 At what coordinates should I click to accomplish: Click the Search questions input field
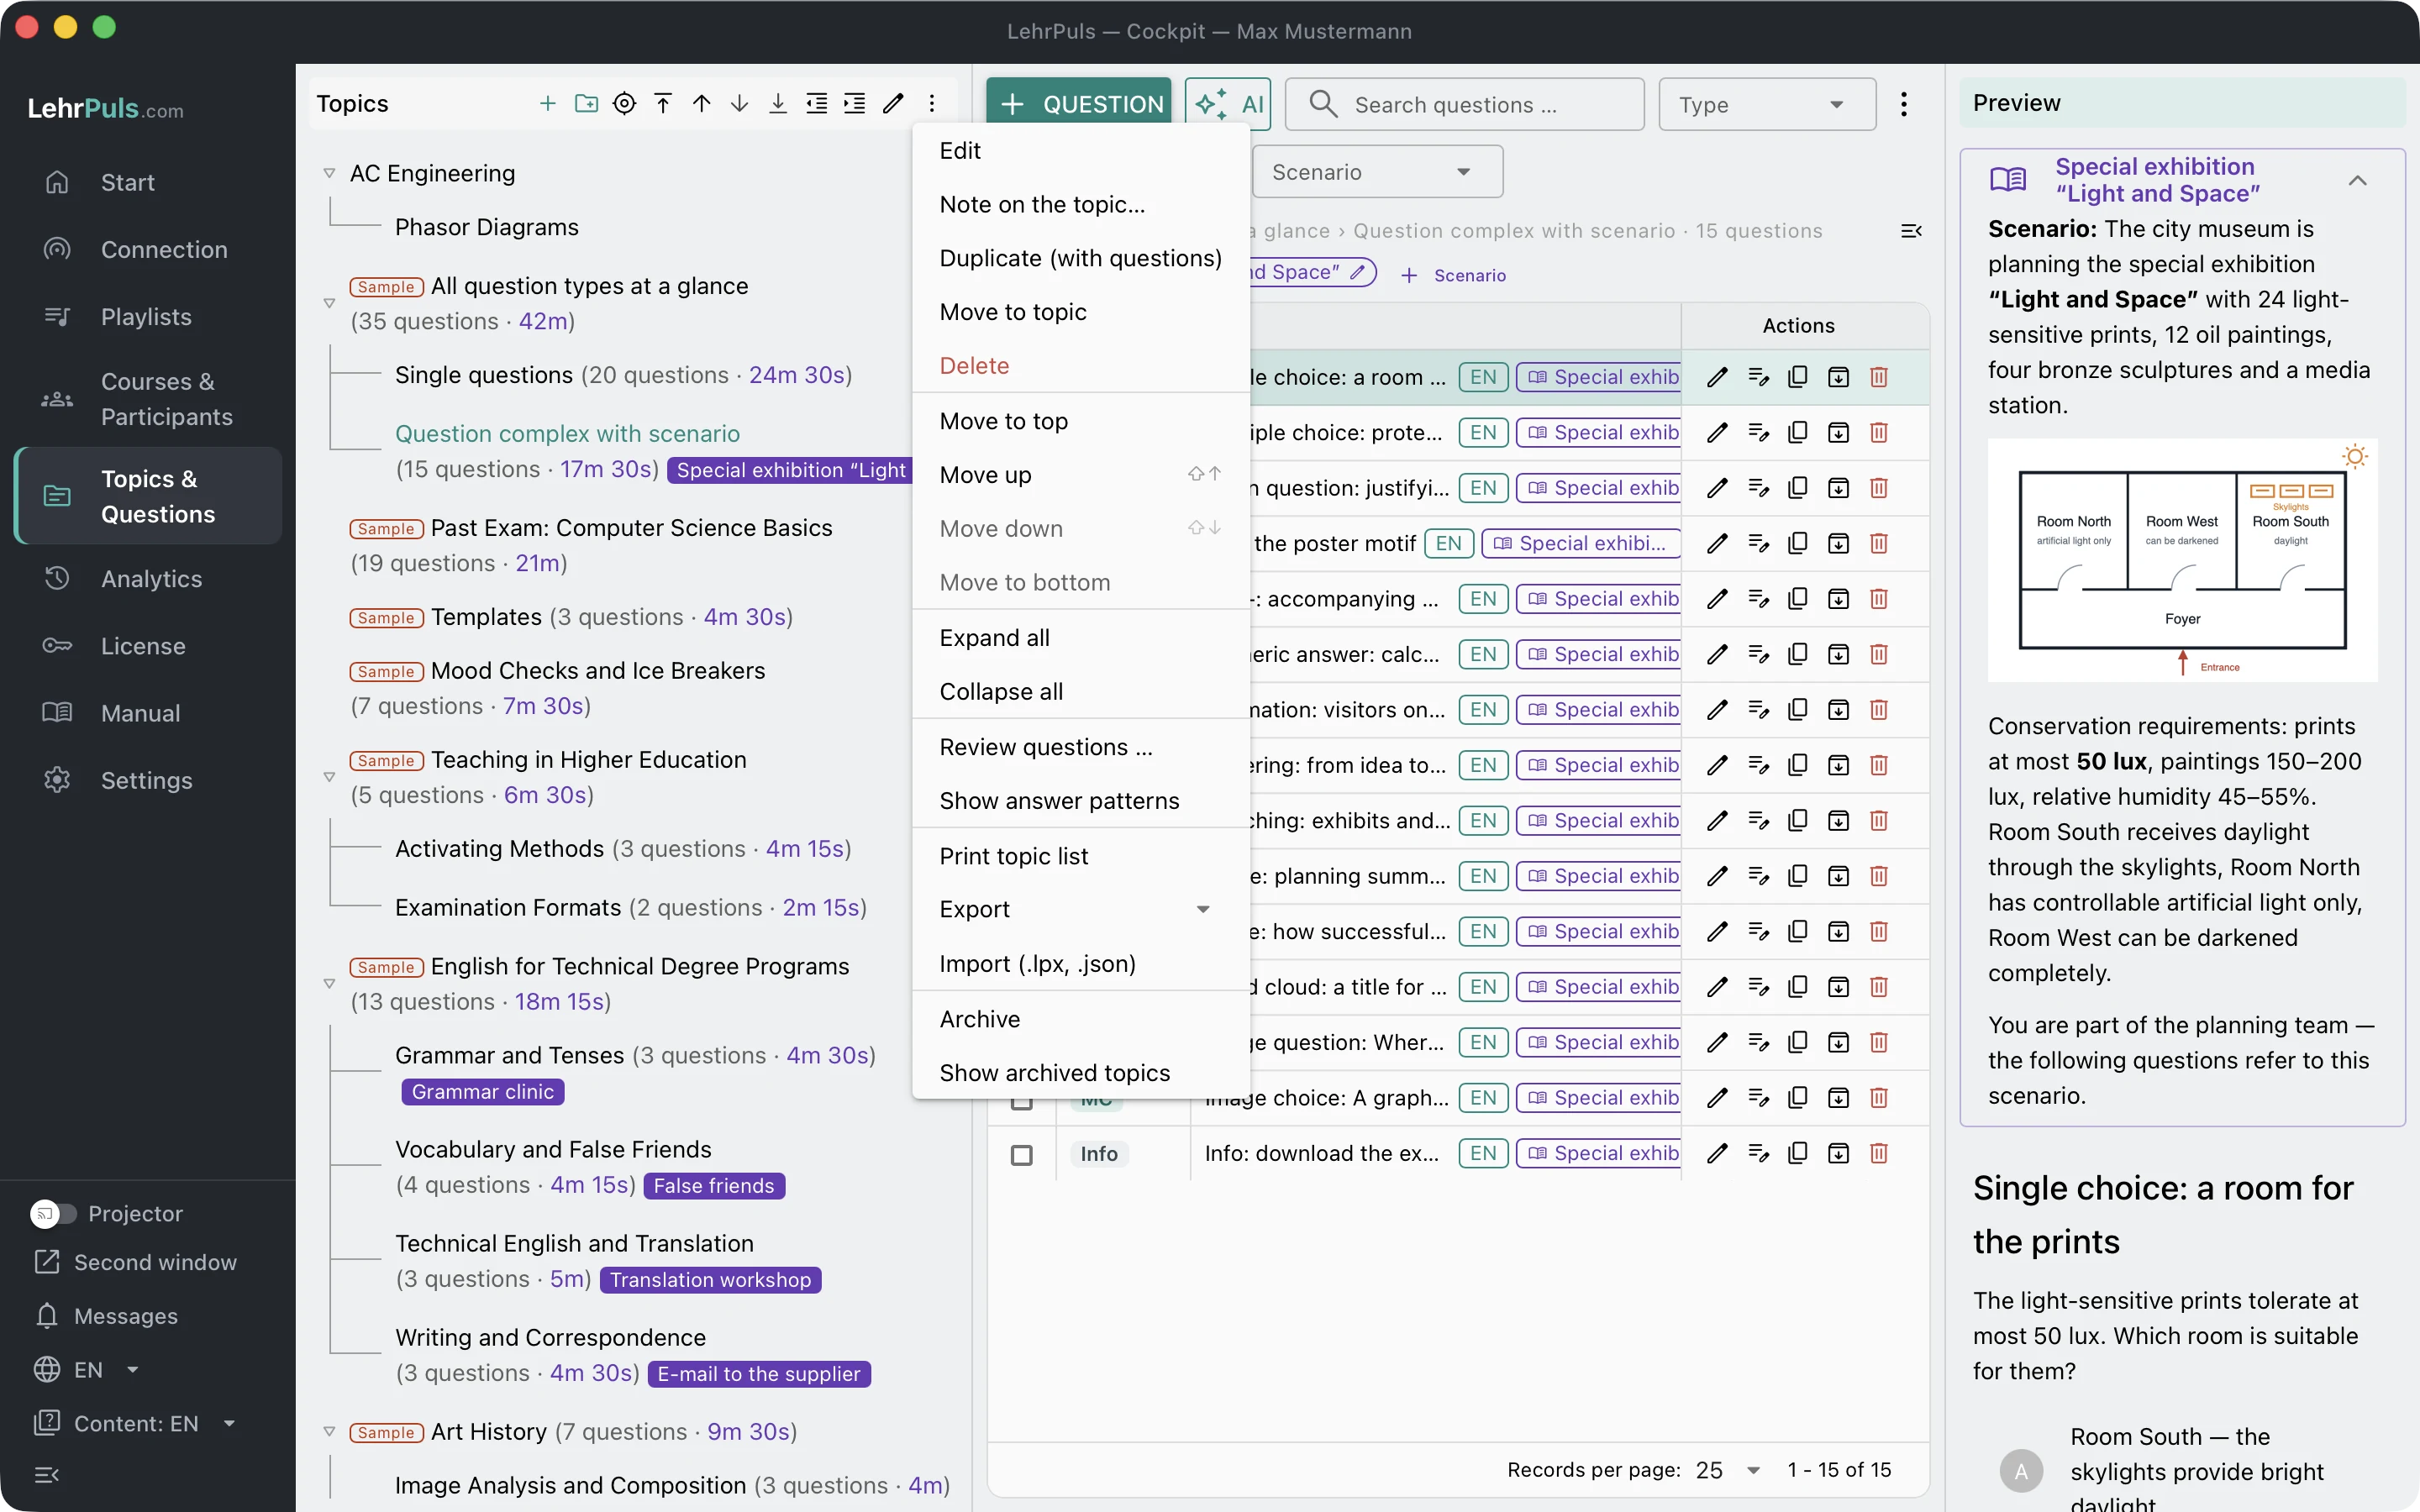(1464, 104)
